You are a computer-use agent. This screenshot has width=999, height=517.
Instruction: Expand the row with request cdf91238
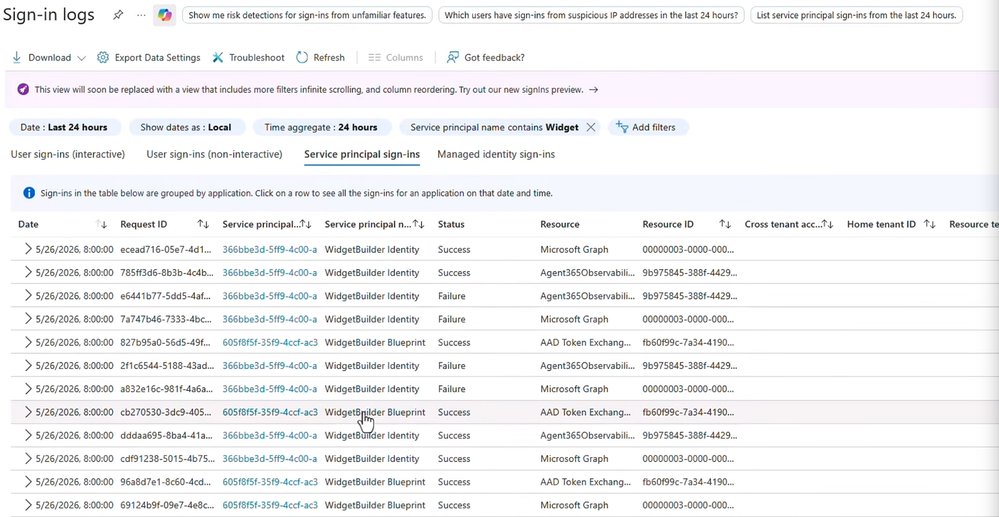(28, 458)
